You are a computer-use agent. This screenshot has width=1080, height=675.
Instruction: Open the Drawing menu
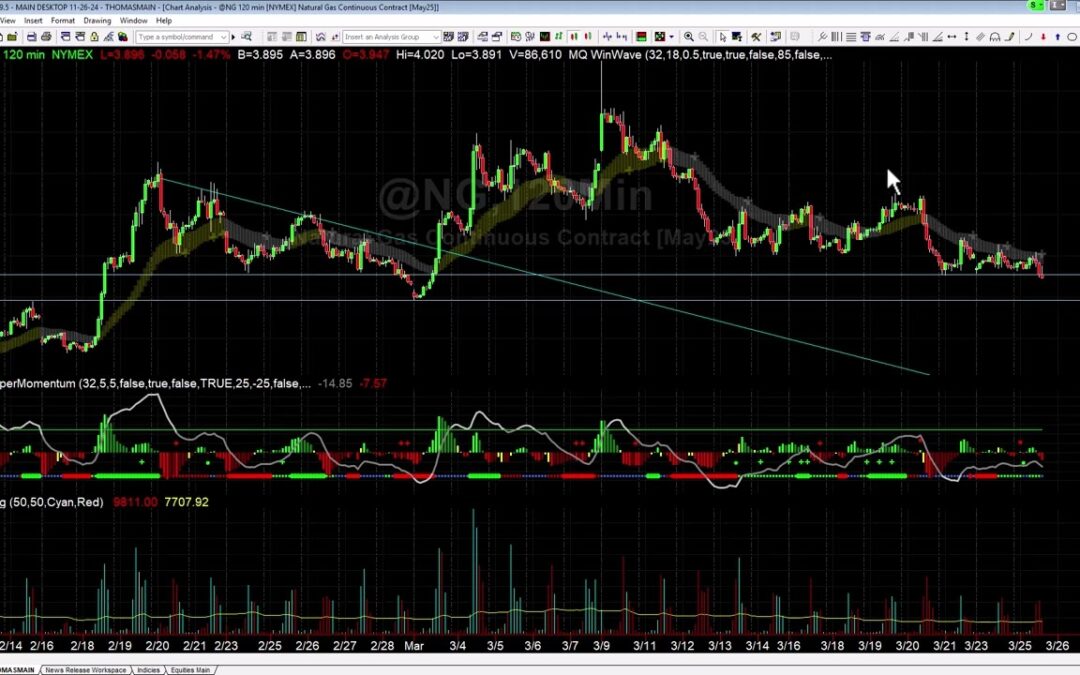pos(97,19)
